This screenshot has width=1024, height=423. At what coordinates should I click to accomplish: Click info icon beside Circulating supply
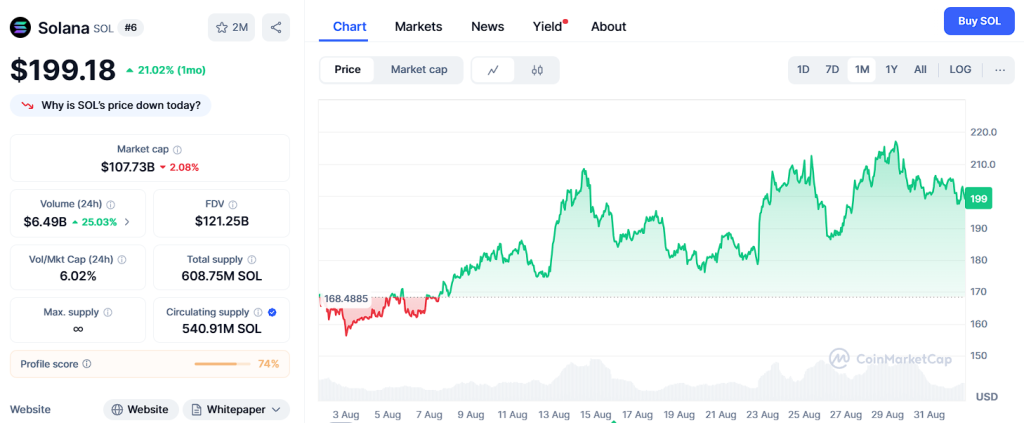[x=258, y=312]
